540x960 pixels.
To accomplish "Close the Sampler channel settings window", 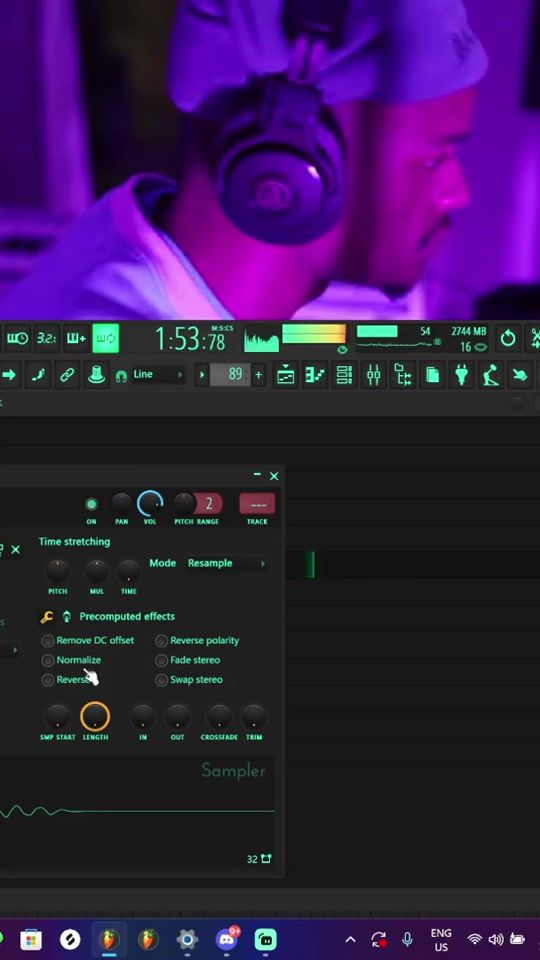I will (274, 476).
